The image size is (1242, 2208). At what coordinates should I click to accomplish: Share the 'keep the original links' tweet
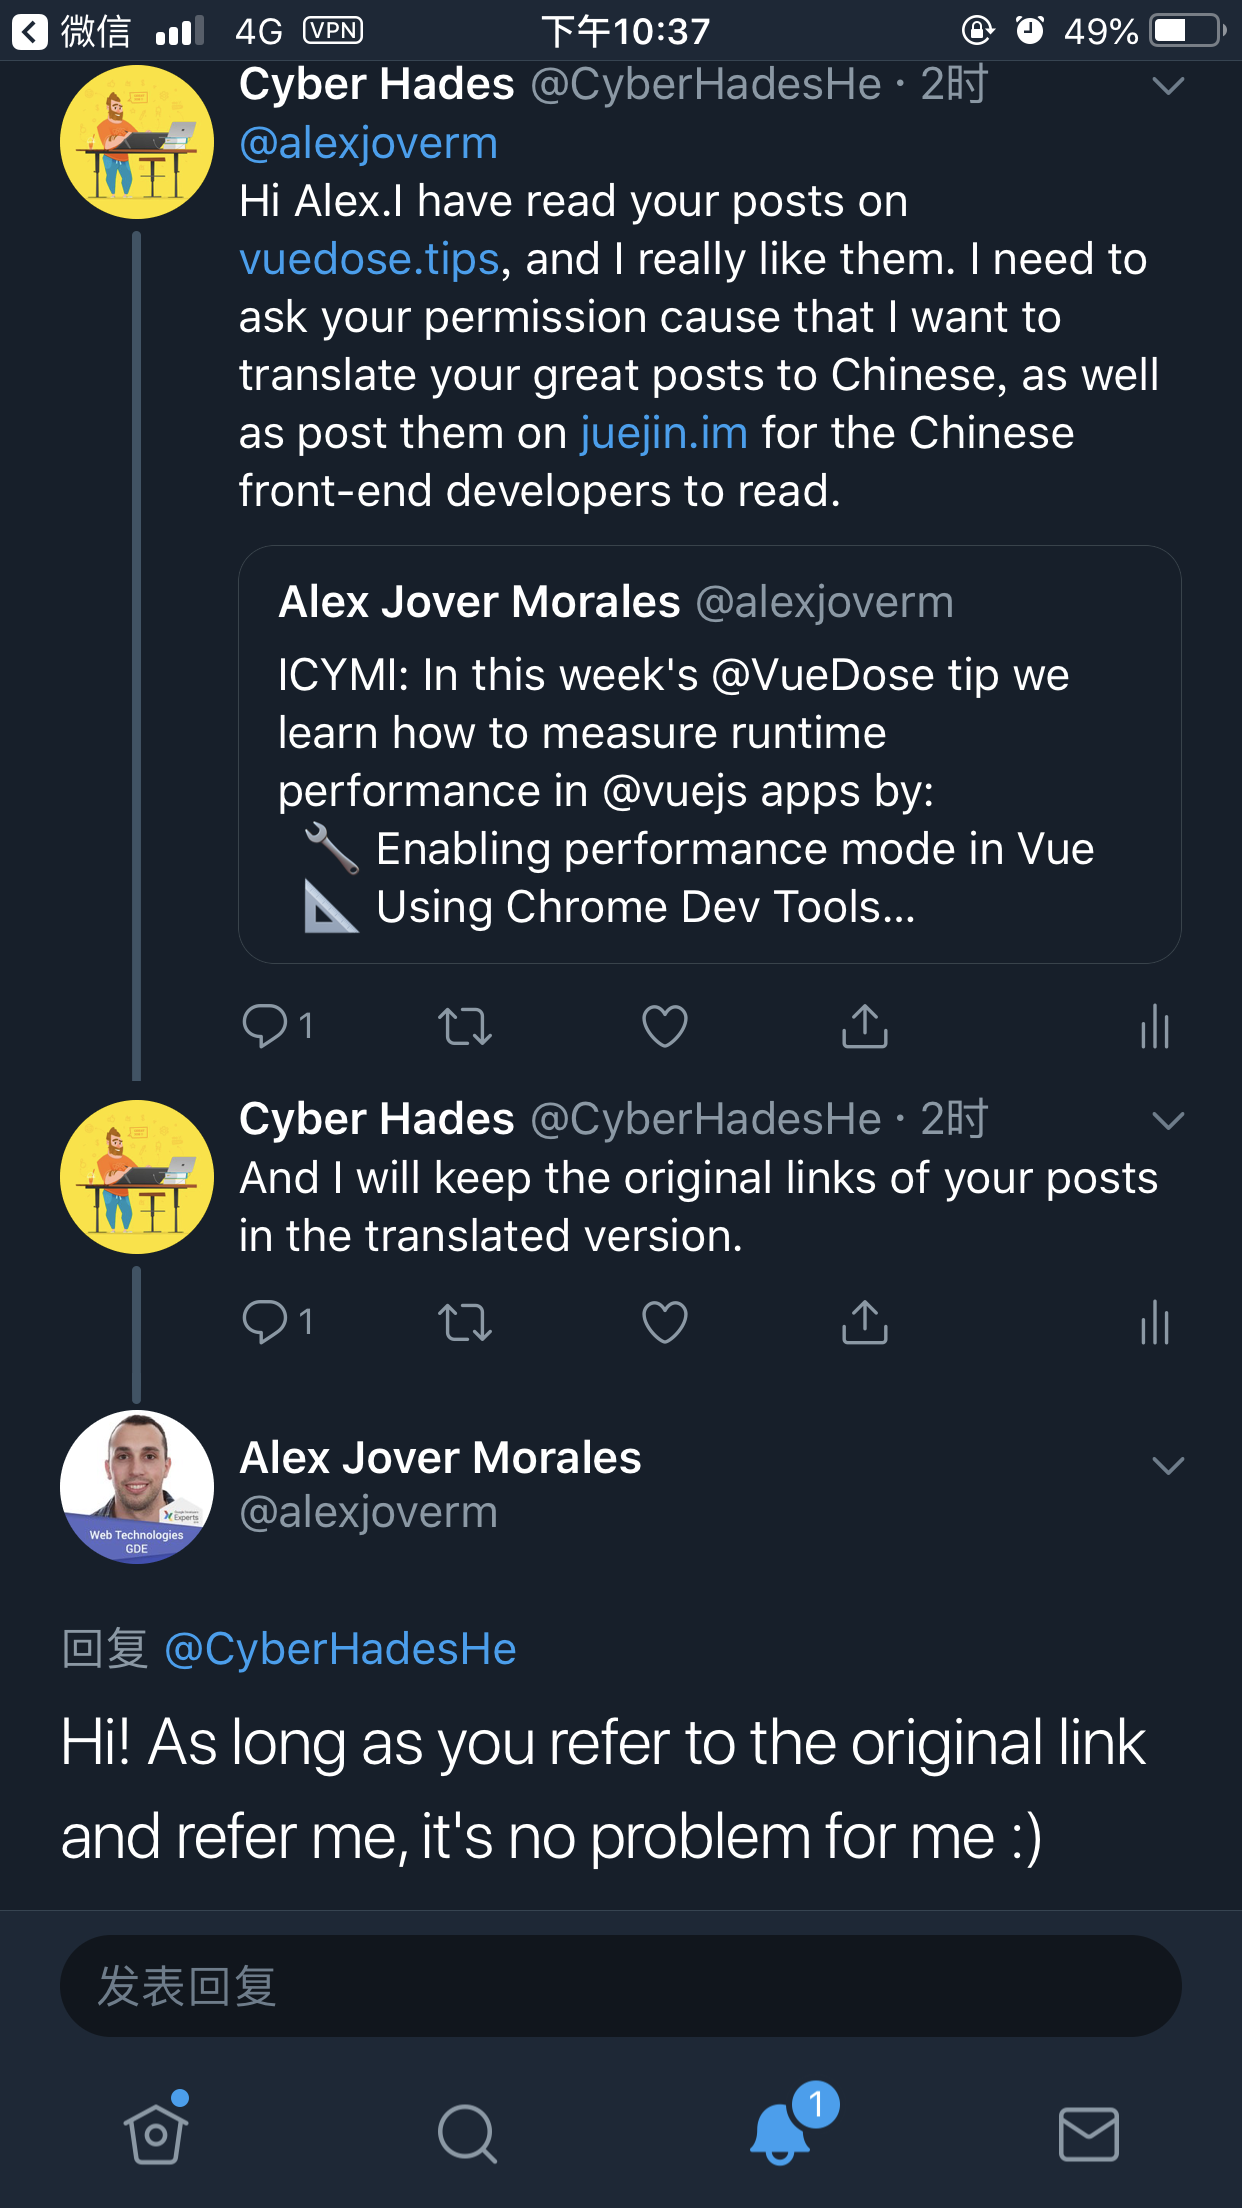pos(865,1322)
